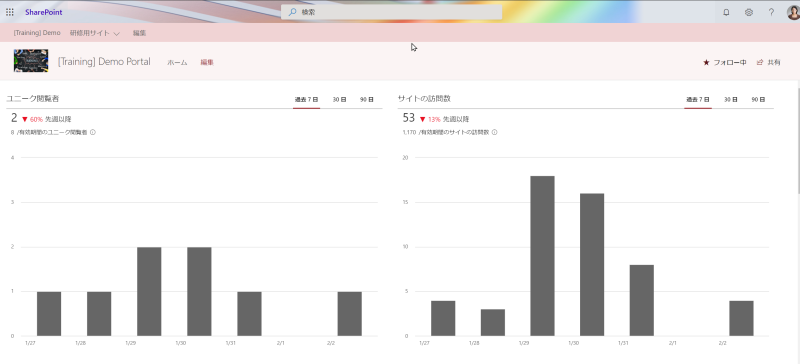Select 90日 tab for サイトの訪問数
Image resolution: width=800 pixels, height=364 pixels.
click(x=758, y=100)
